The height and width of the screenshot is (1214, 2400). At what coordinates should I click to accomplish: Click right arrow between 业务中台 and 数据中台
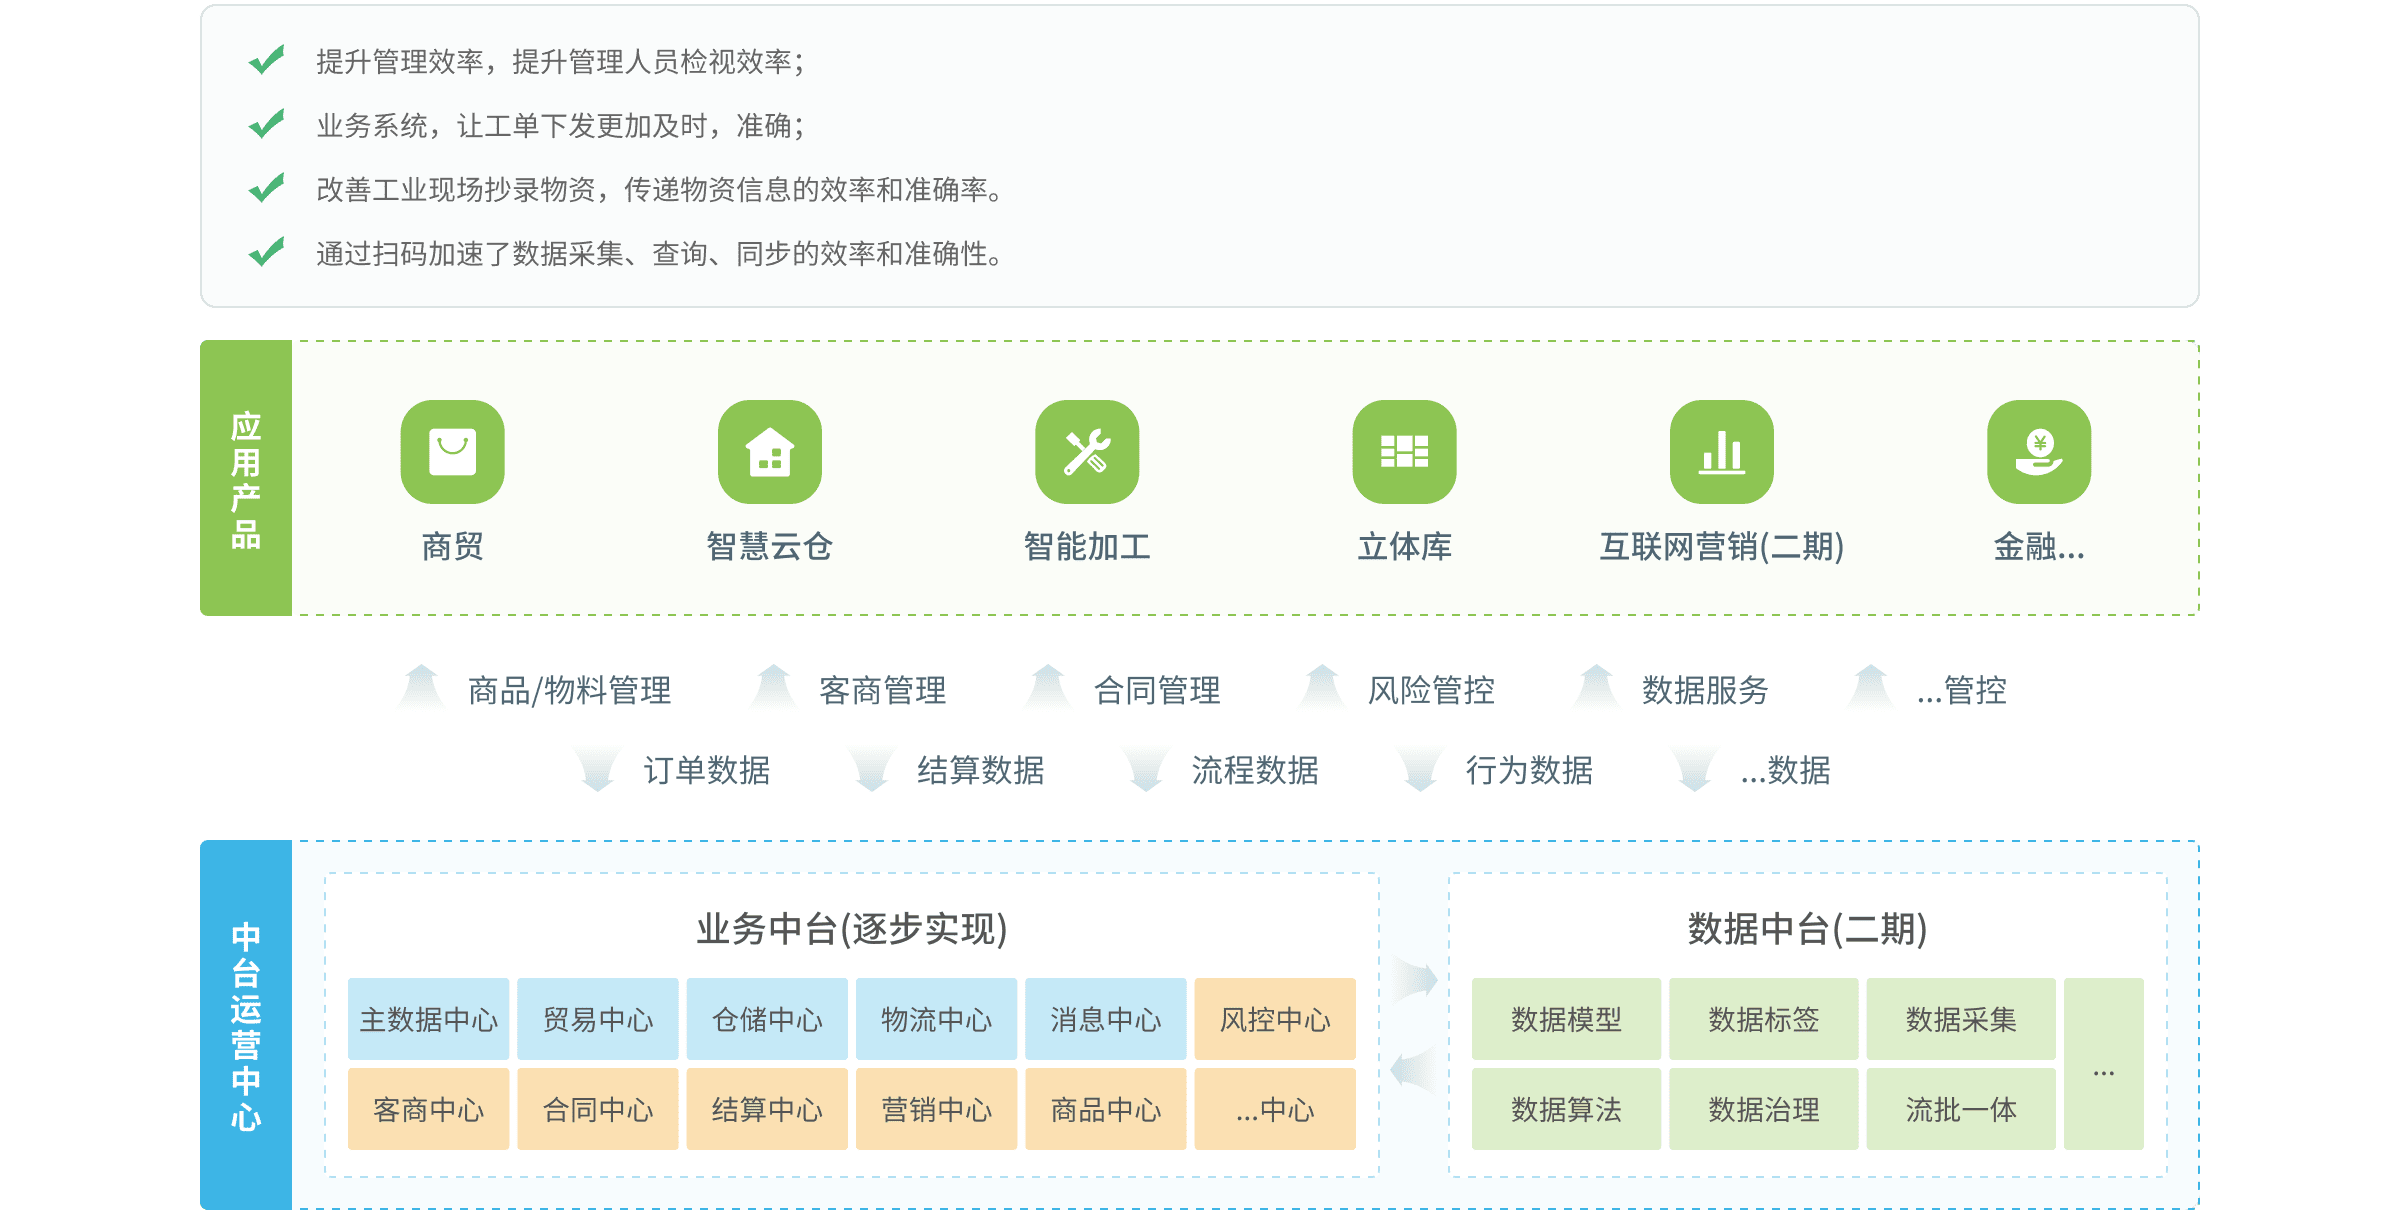pyautogui.click(x=1415, y=979)
